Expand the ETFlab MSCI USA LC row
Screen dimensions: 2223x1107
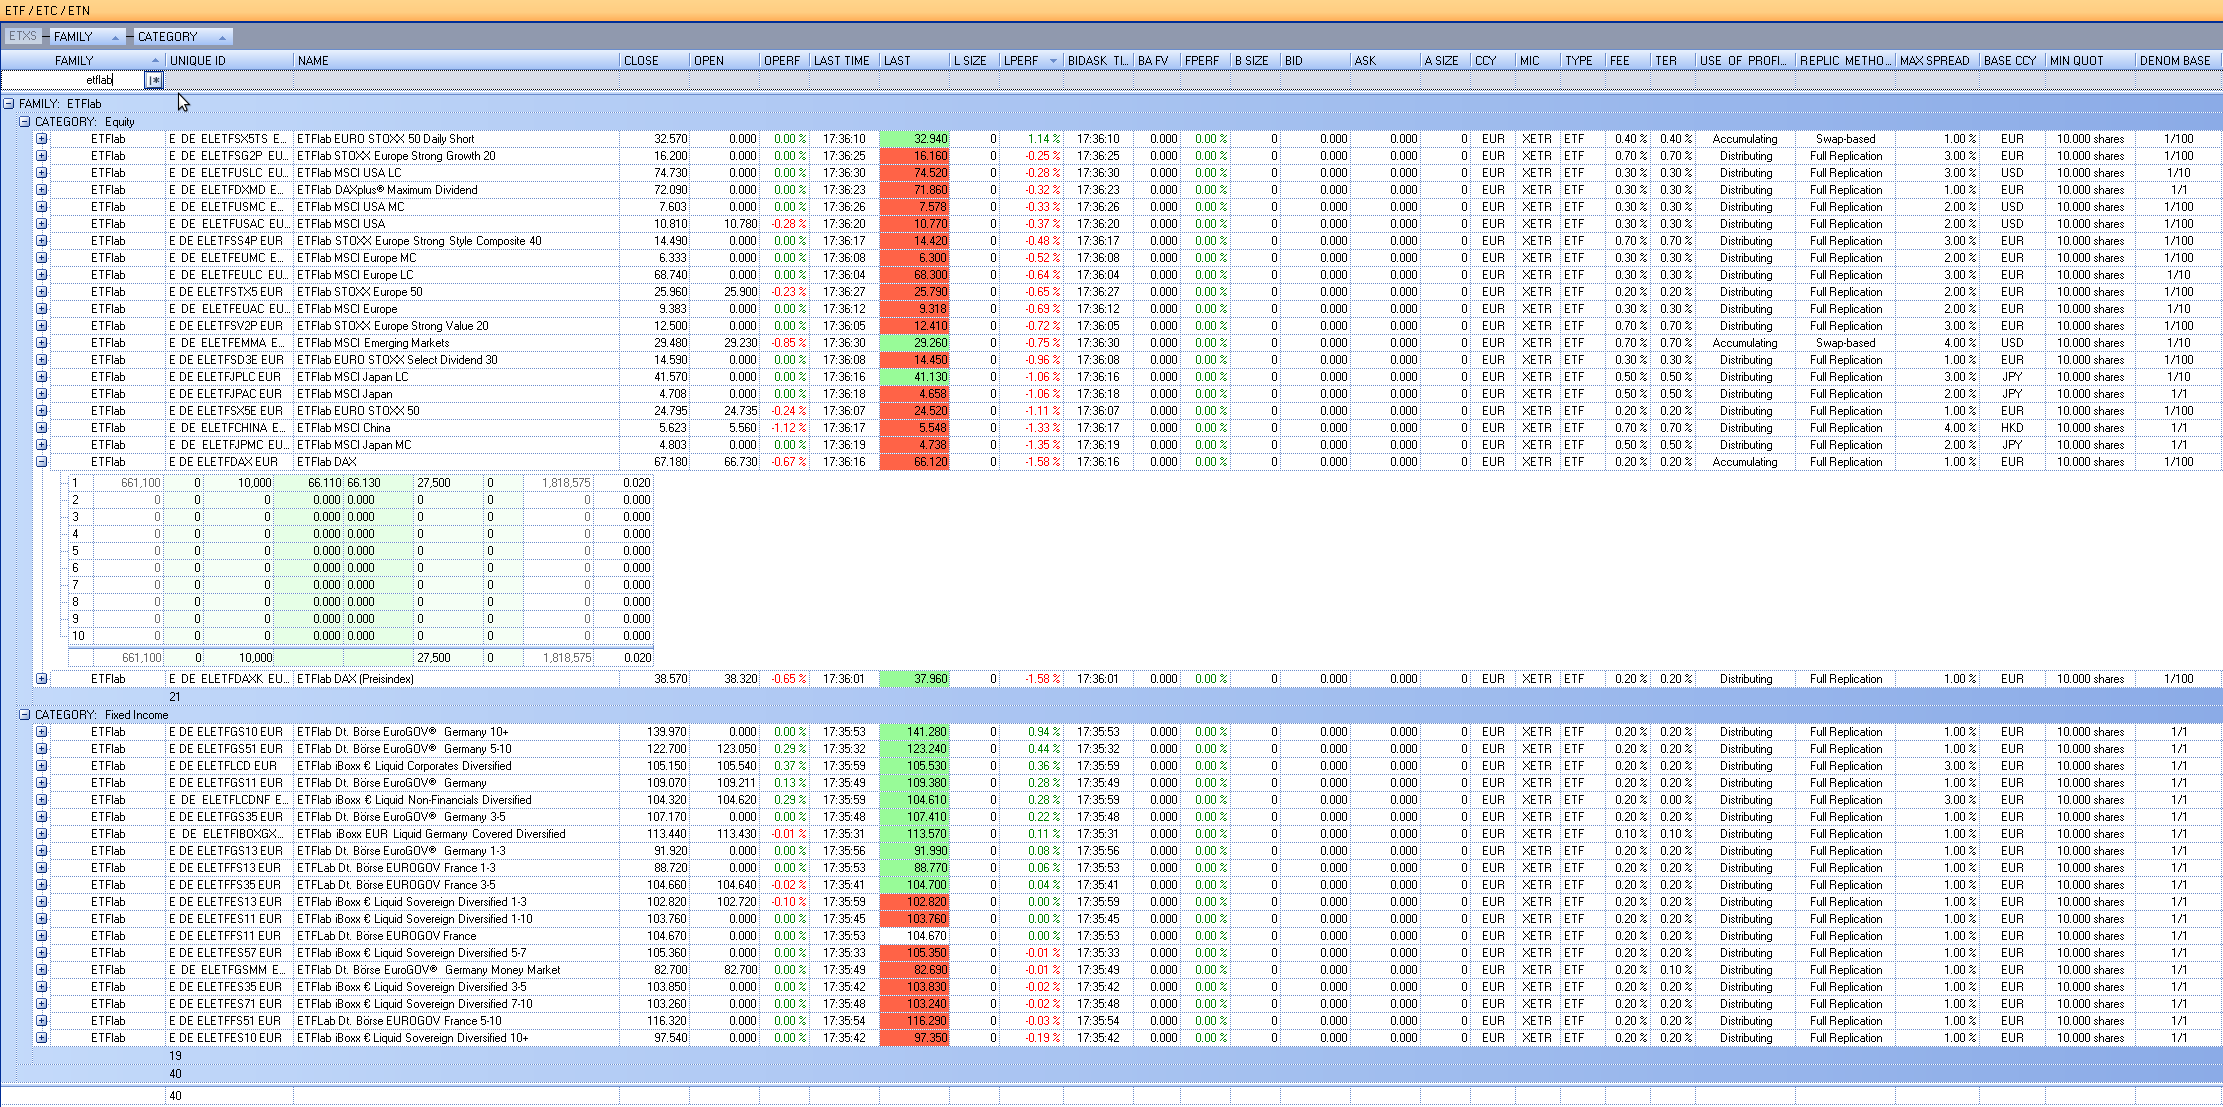click(x=42, y=173)
